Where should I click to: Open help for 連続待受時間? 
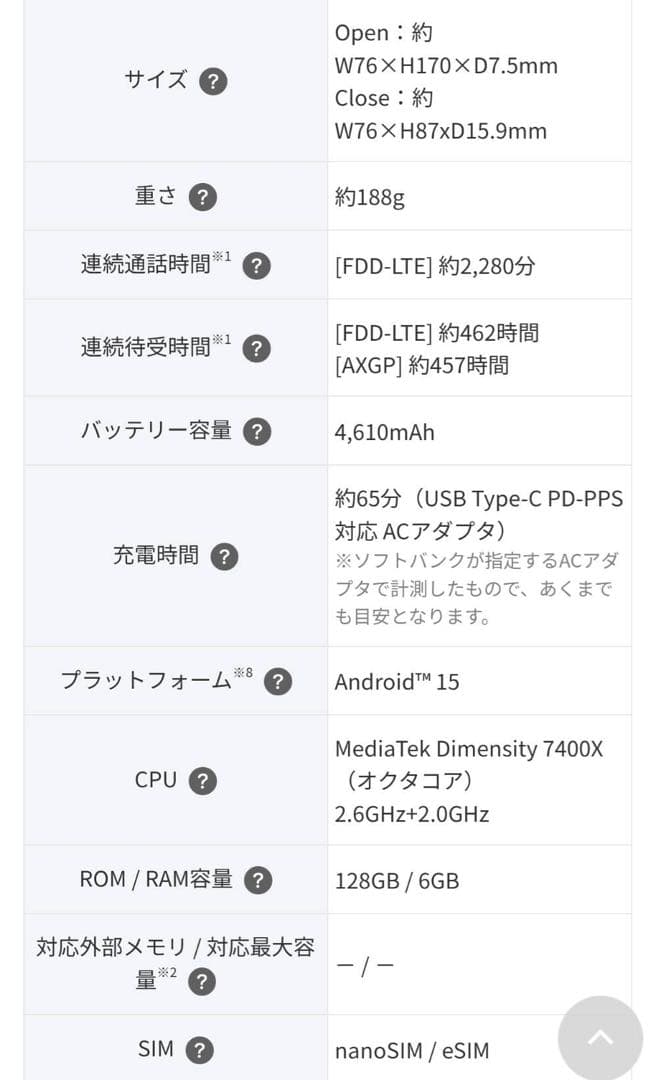(256, 348)
